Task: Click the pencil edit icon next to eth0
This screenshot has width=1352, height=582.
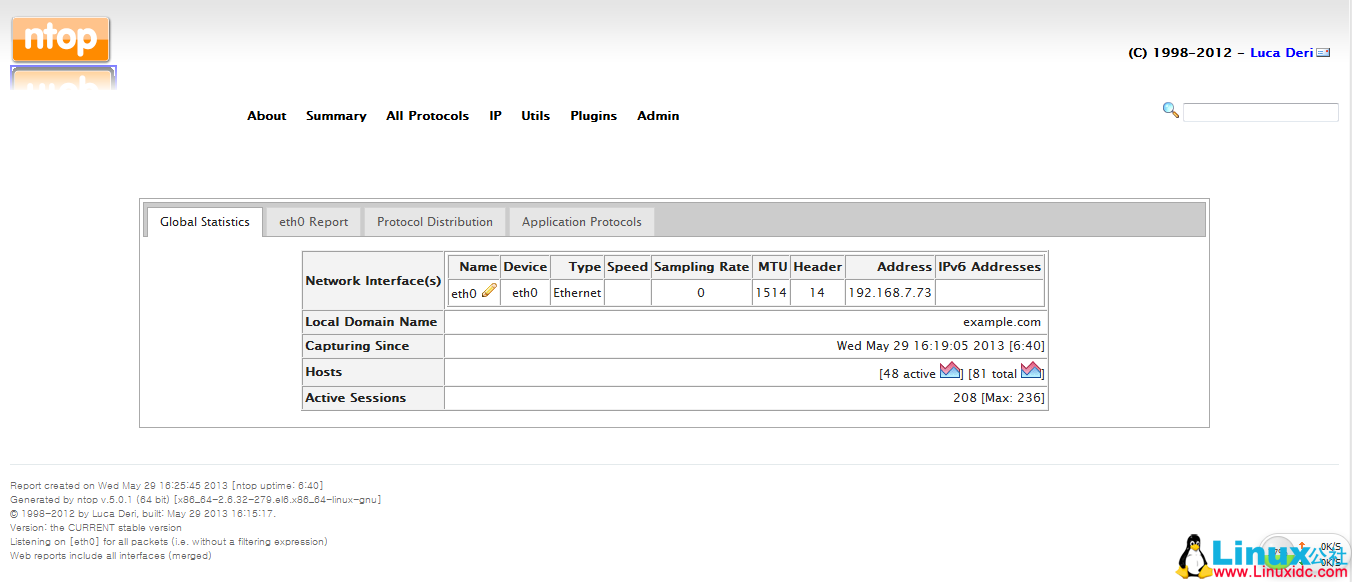Action: pyautogui.click(x=489, y=291)
